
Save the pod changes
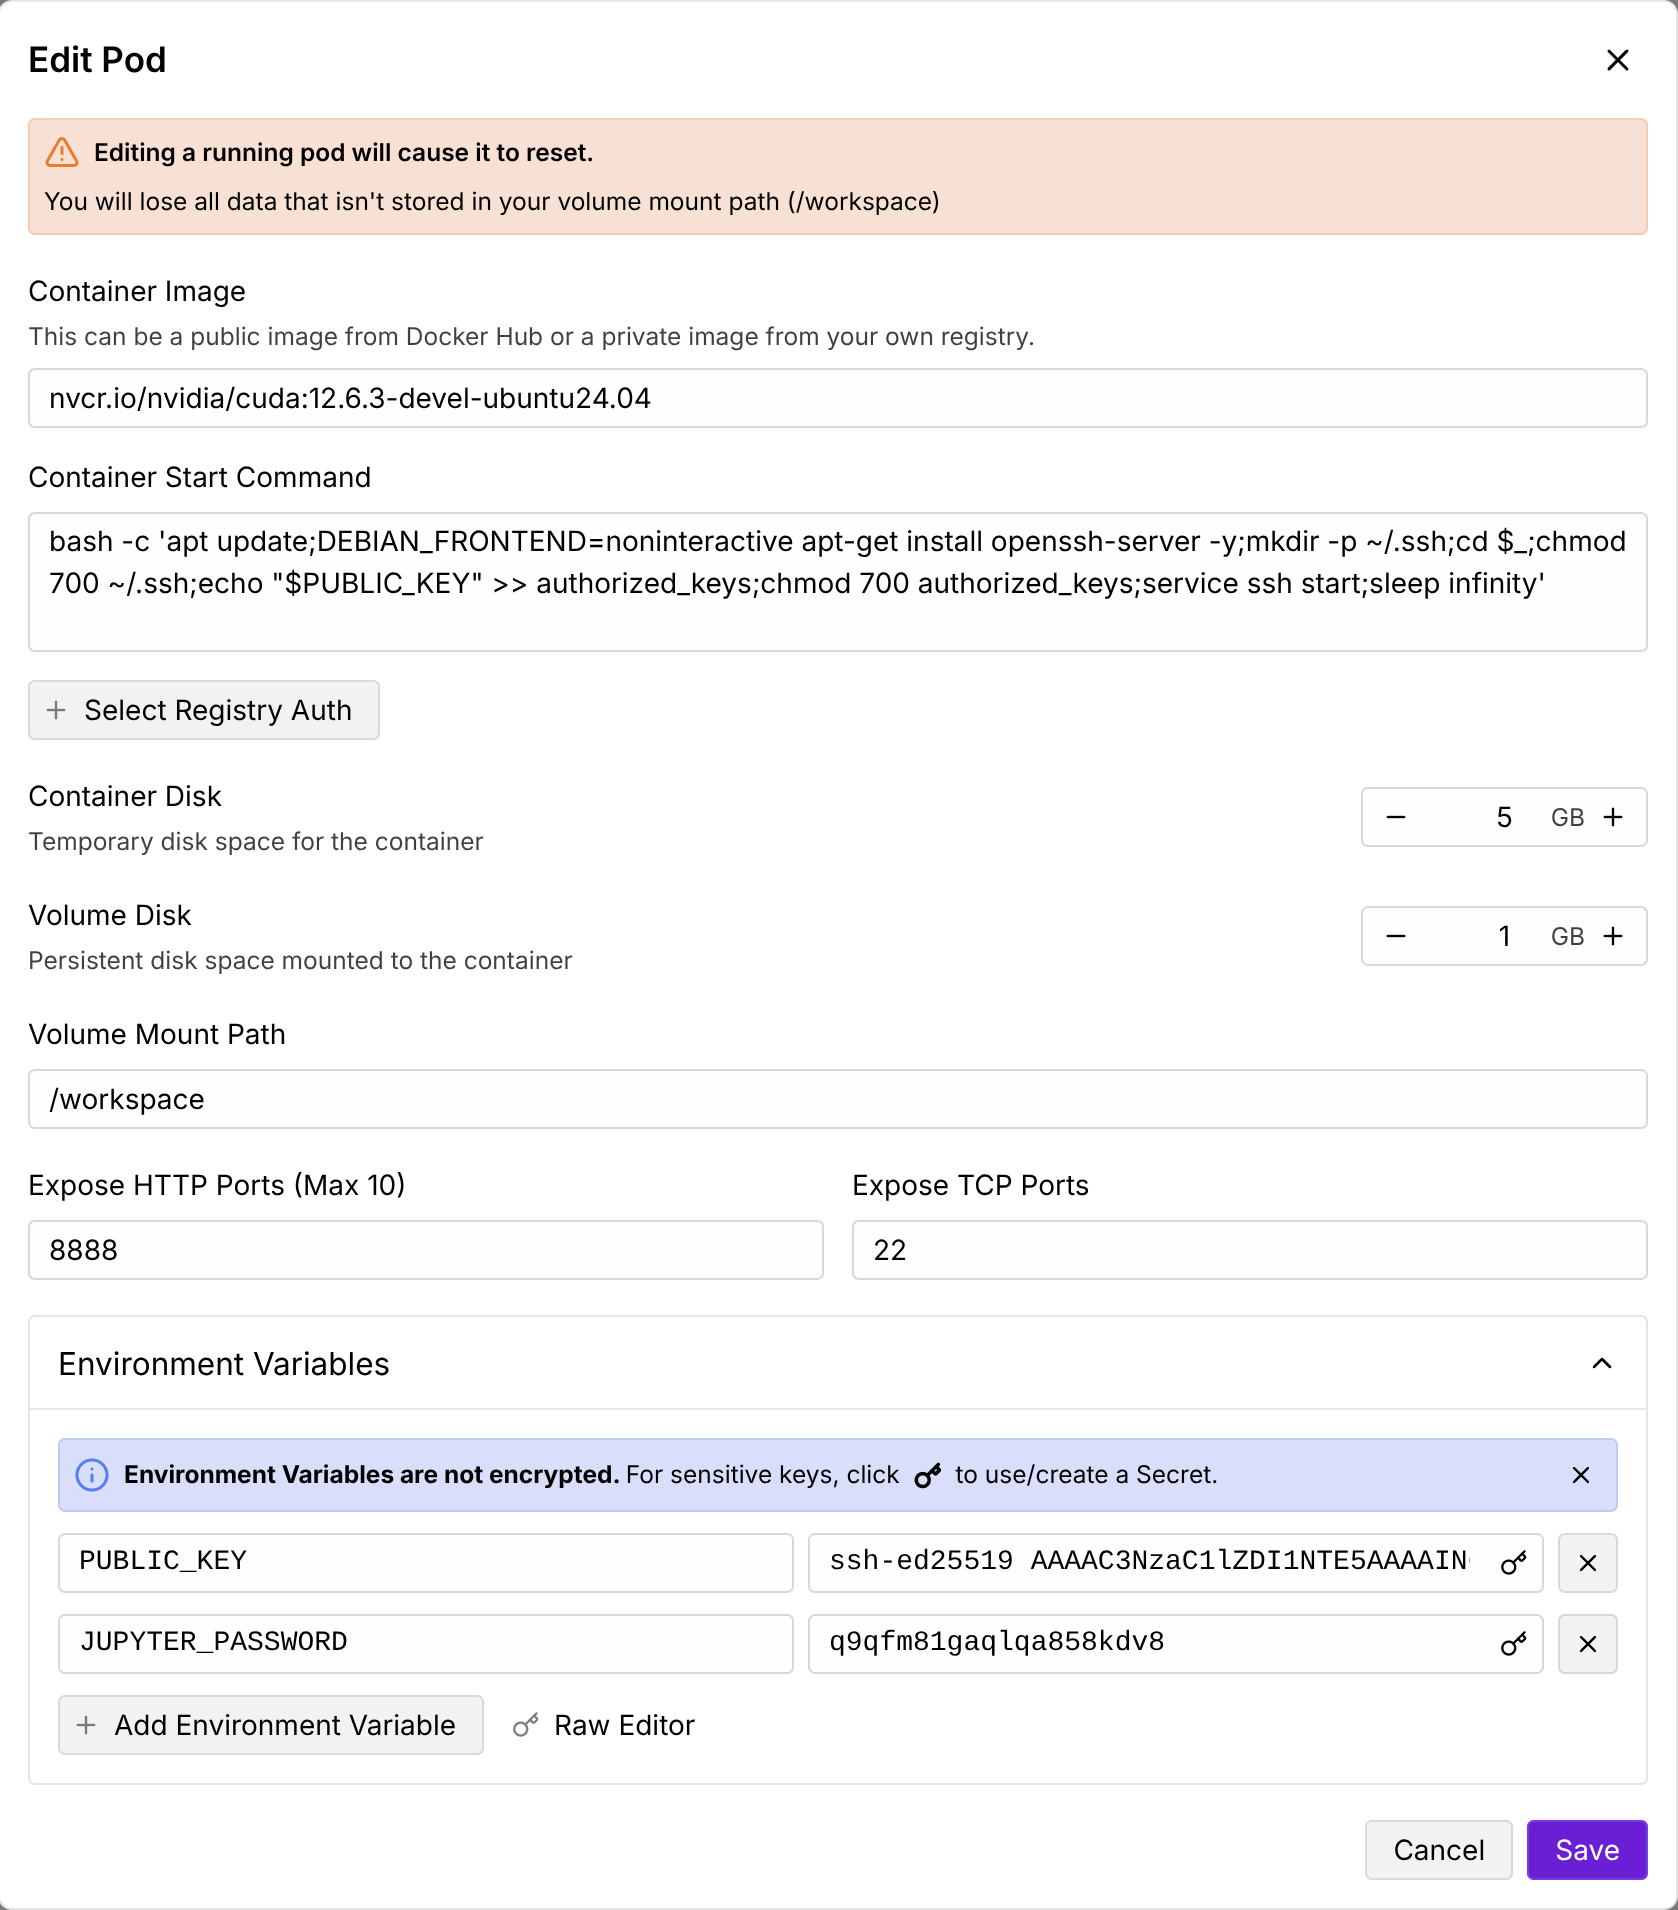(1586, 1850)
